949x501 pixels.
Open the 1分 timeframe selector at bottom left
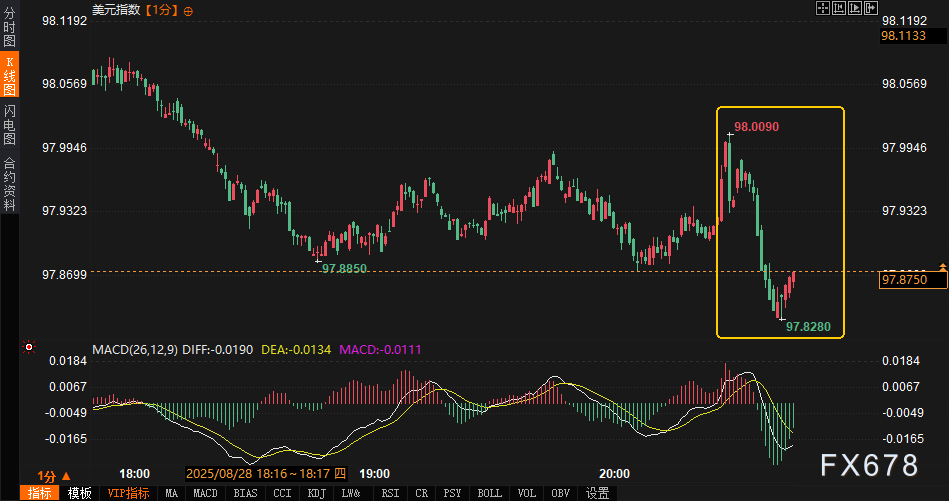[53, 475]
